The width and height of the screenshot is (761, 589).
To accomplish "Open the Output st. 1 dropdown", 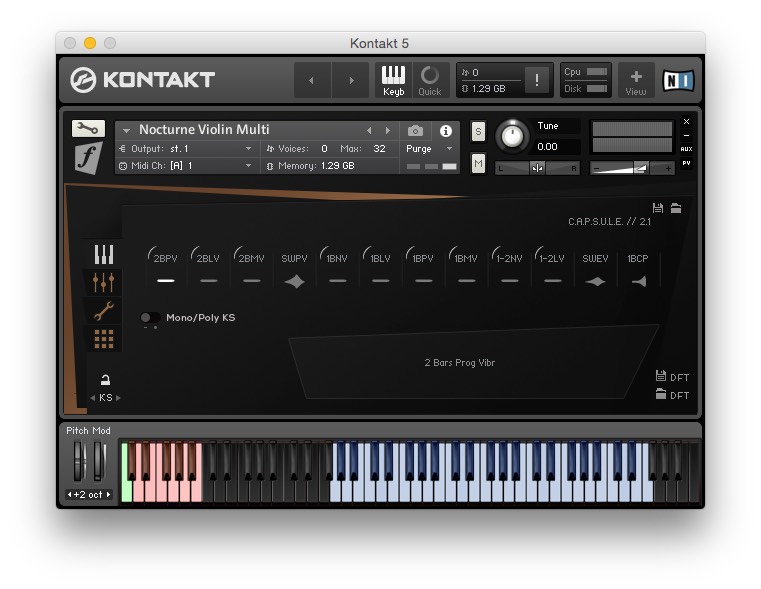I will [186, 148].
